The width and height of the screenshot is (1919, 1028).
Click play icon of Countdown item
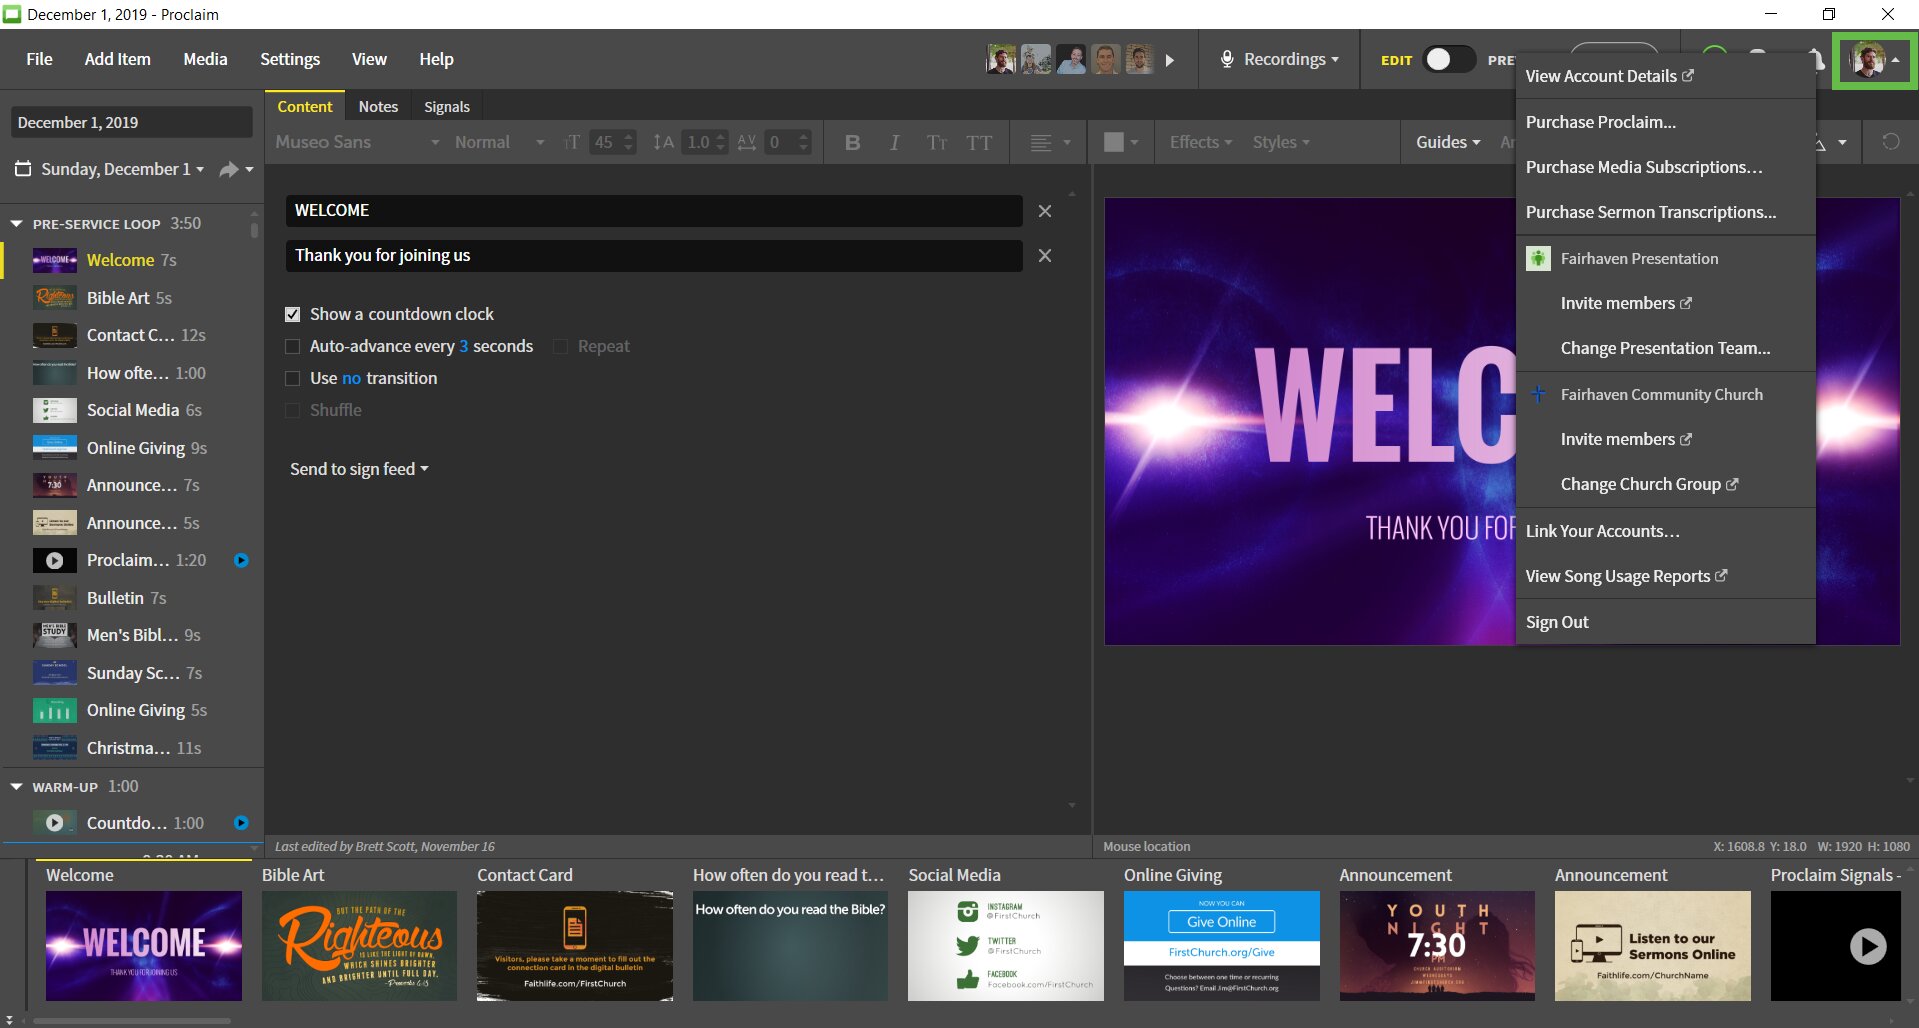pyautogui.click(x=55, y=822)
